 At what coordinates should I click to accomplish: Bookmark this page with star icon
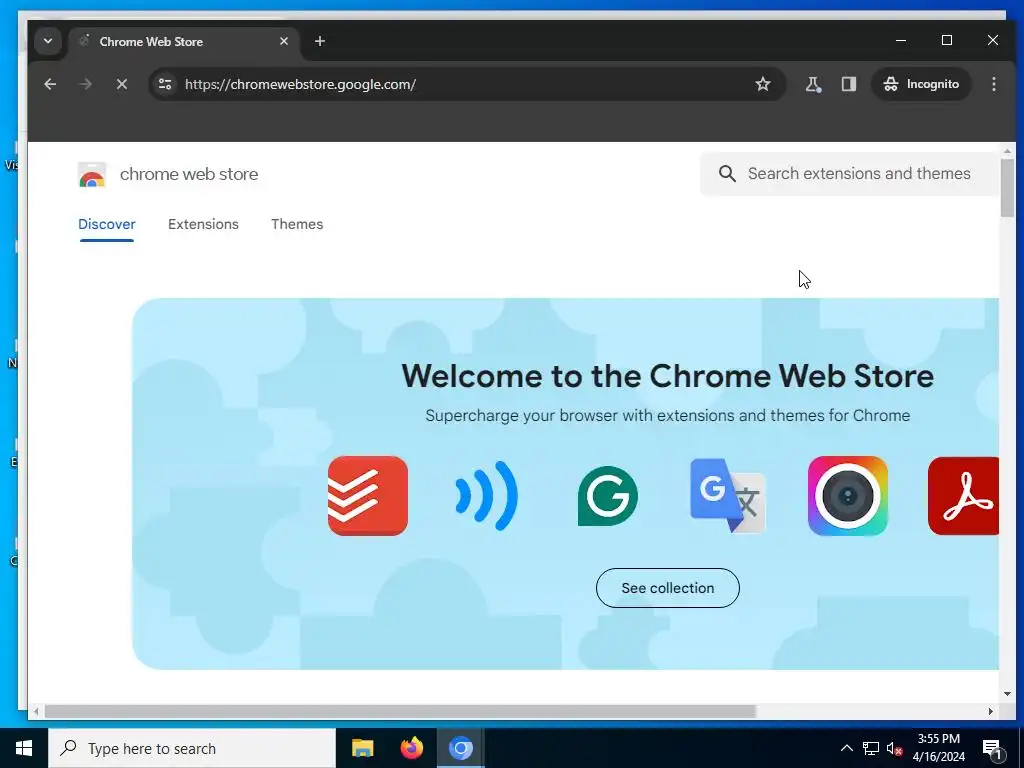tap(762, 84)
